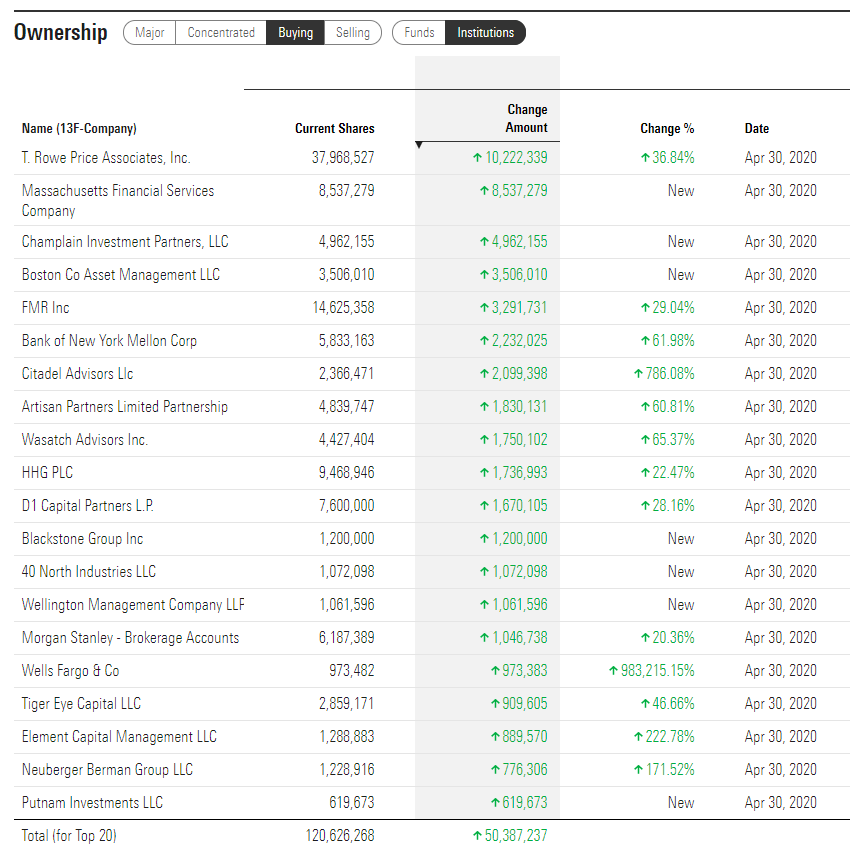The width and height of the screenshot is (864, 845).
Task: Select Putnam Investments' 619,673 current shares
Action: (x=352, y=803)
